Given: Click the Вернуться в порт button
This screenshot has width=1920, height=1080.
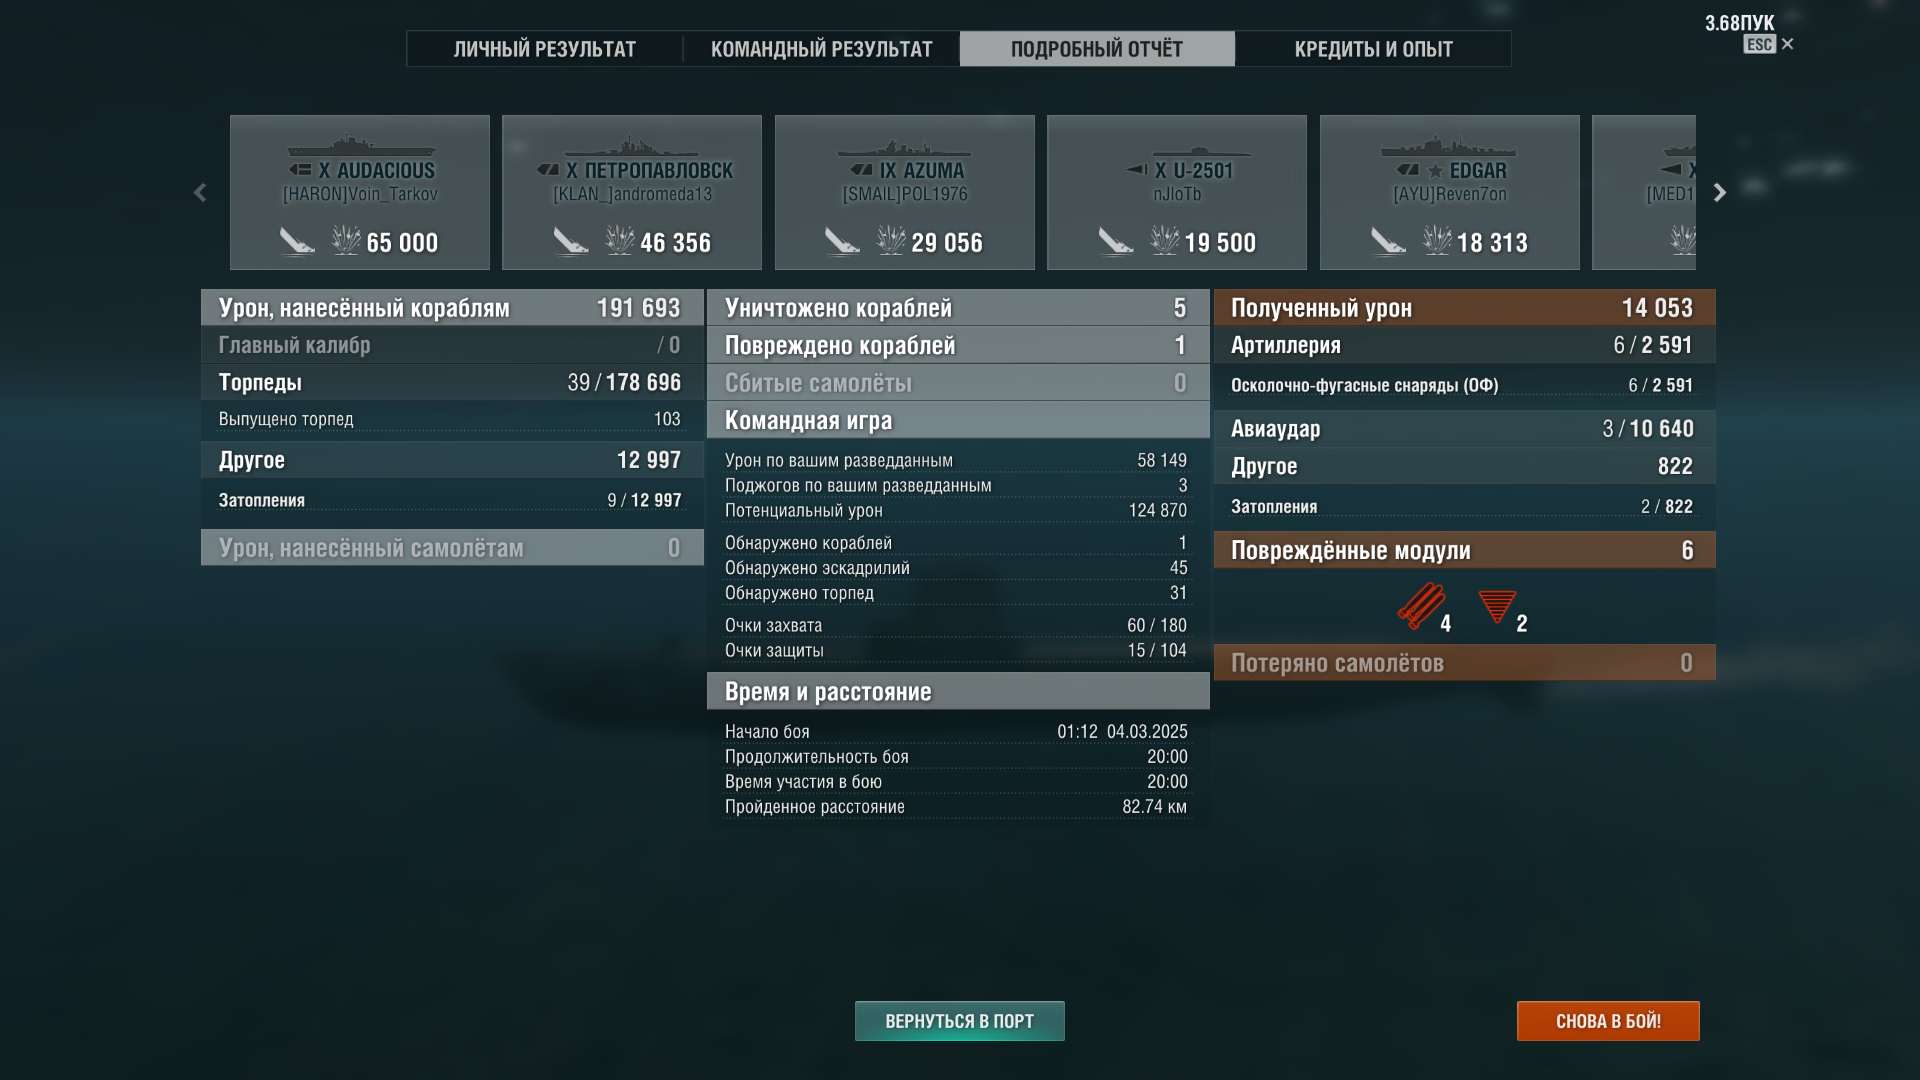Looking at the screenshot, I should pyautogui.click(x=960, y=1021).
